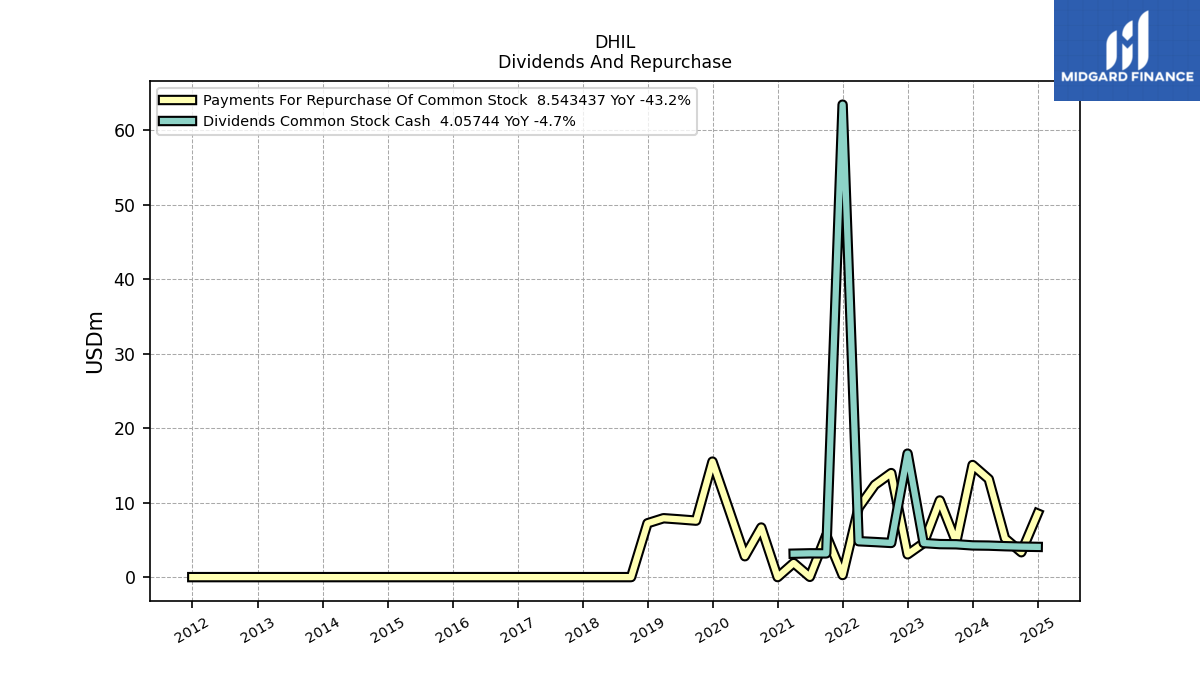The image size is (1200, 675).
Task: Click the x-axis label 2013
Action: tap(257, 630)
